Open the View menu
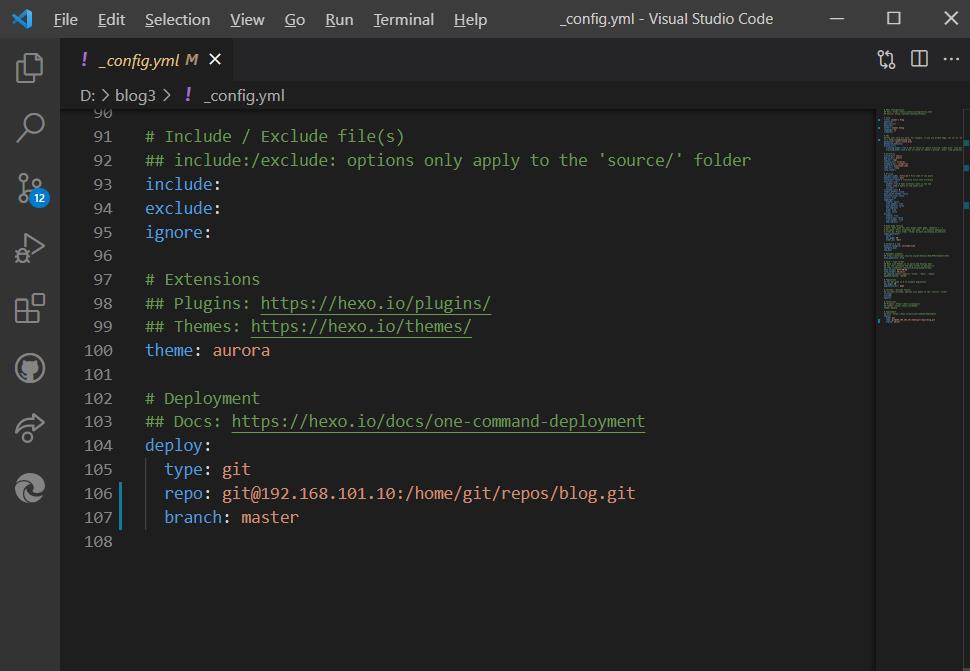The width and height of the screenshot is (970, 671). tap(247, 20)
